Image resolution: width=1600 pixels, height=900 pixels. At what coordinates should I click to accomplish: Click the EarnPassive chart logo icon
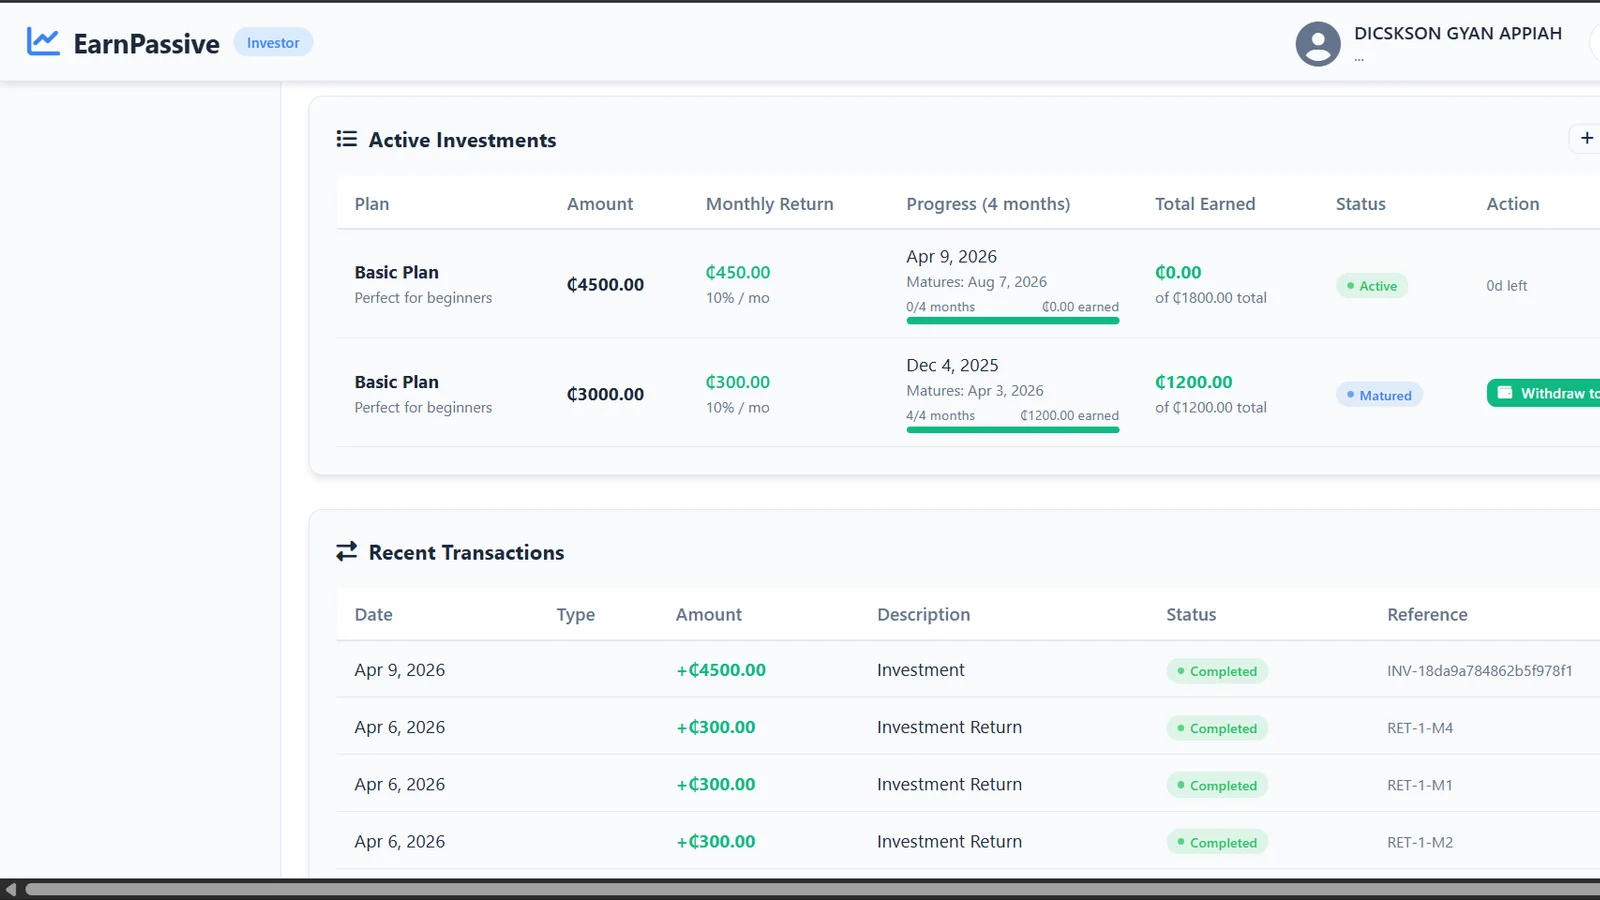click(x=43, y=42)
